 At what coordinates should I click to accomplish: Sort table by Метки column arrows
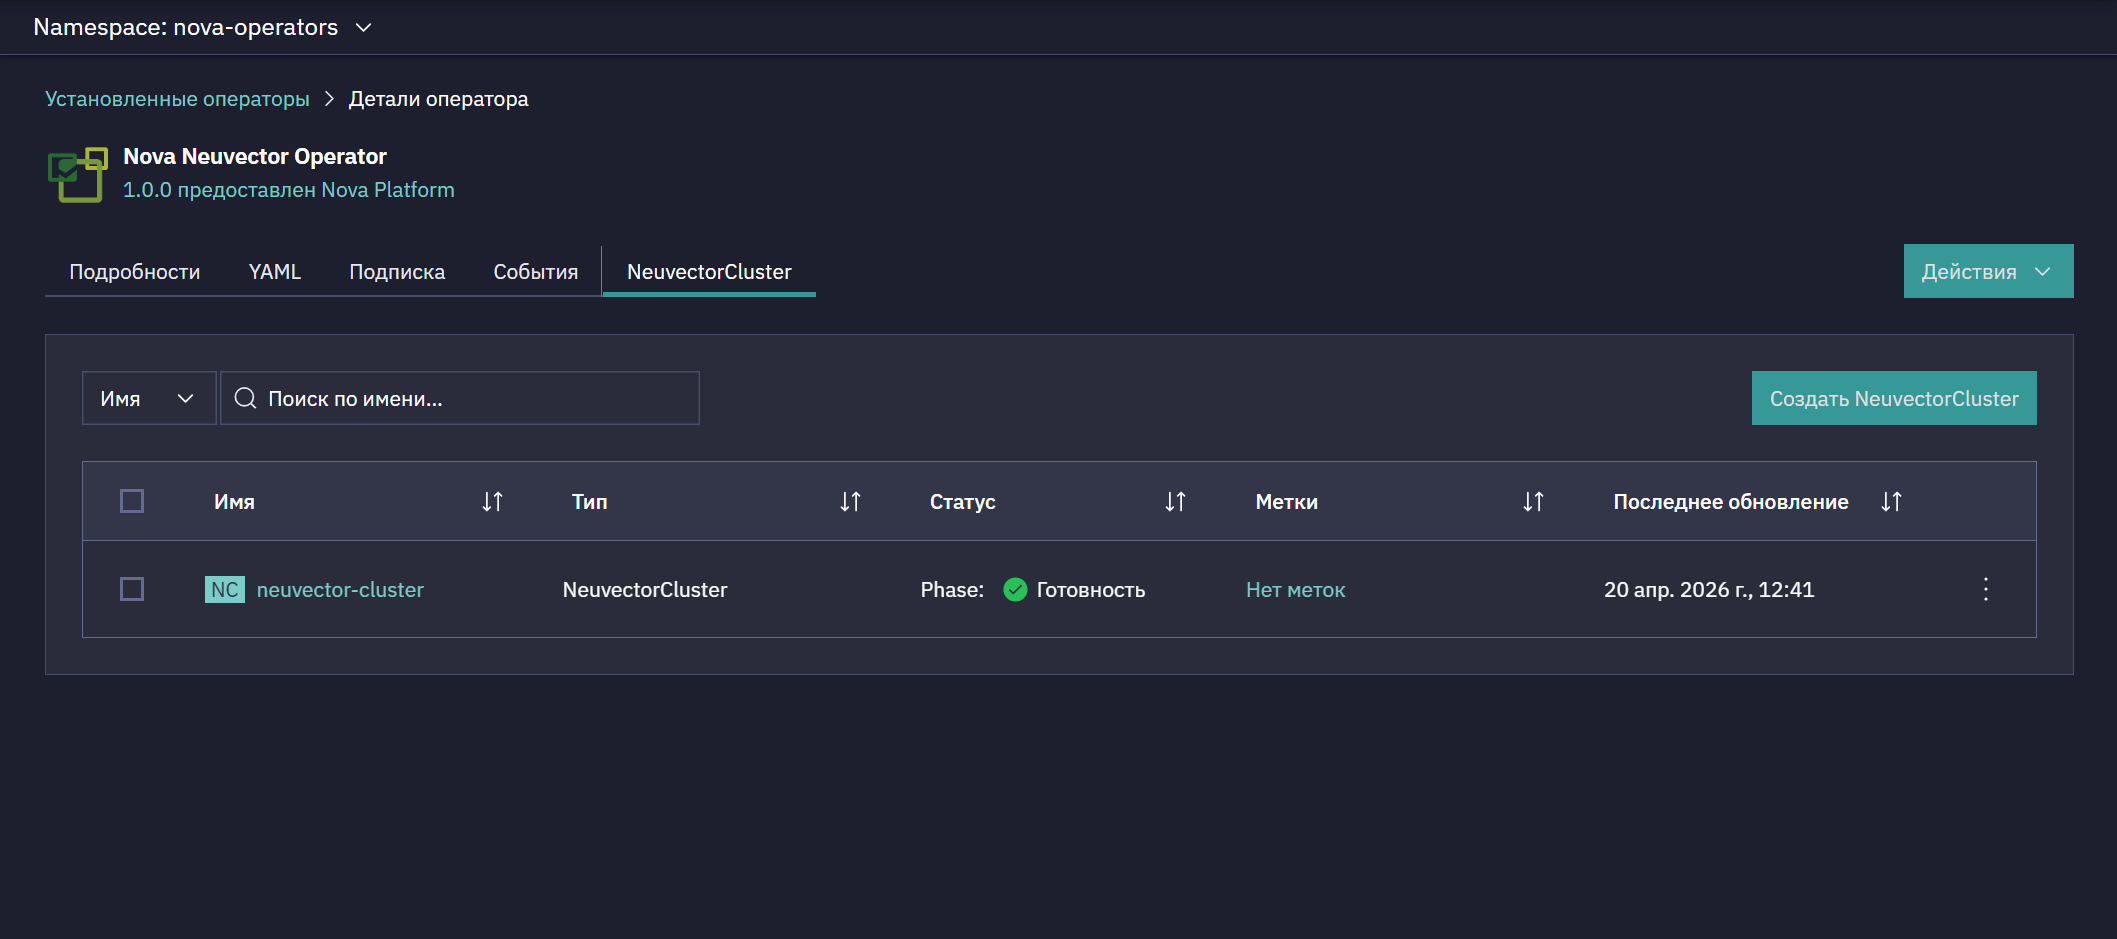click(1533, 501)
